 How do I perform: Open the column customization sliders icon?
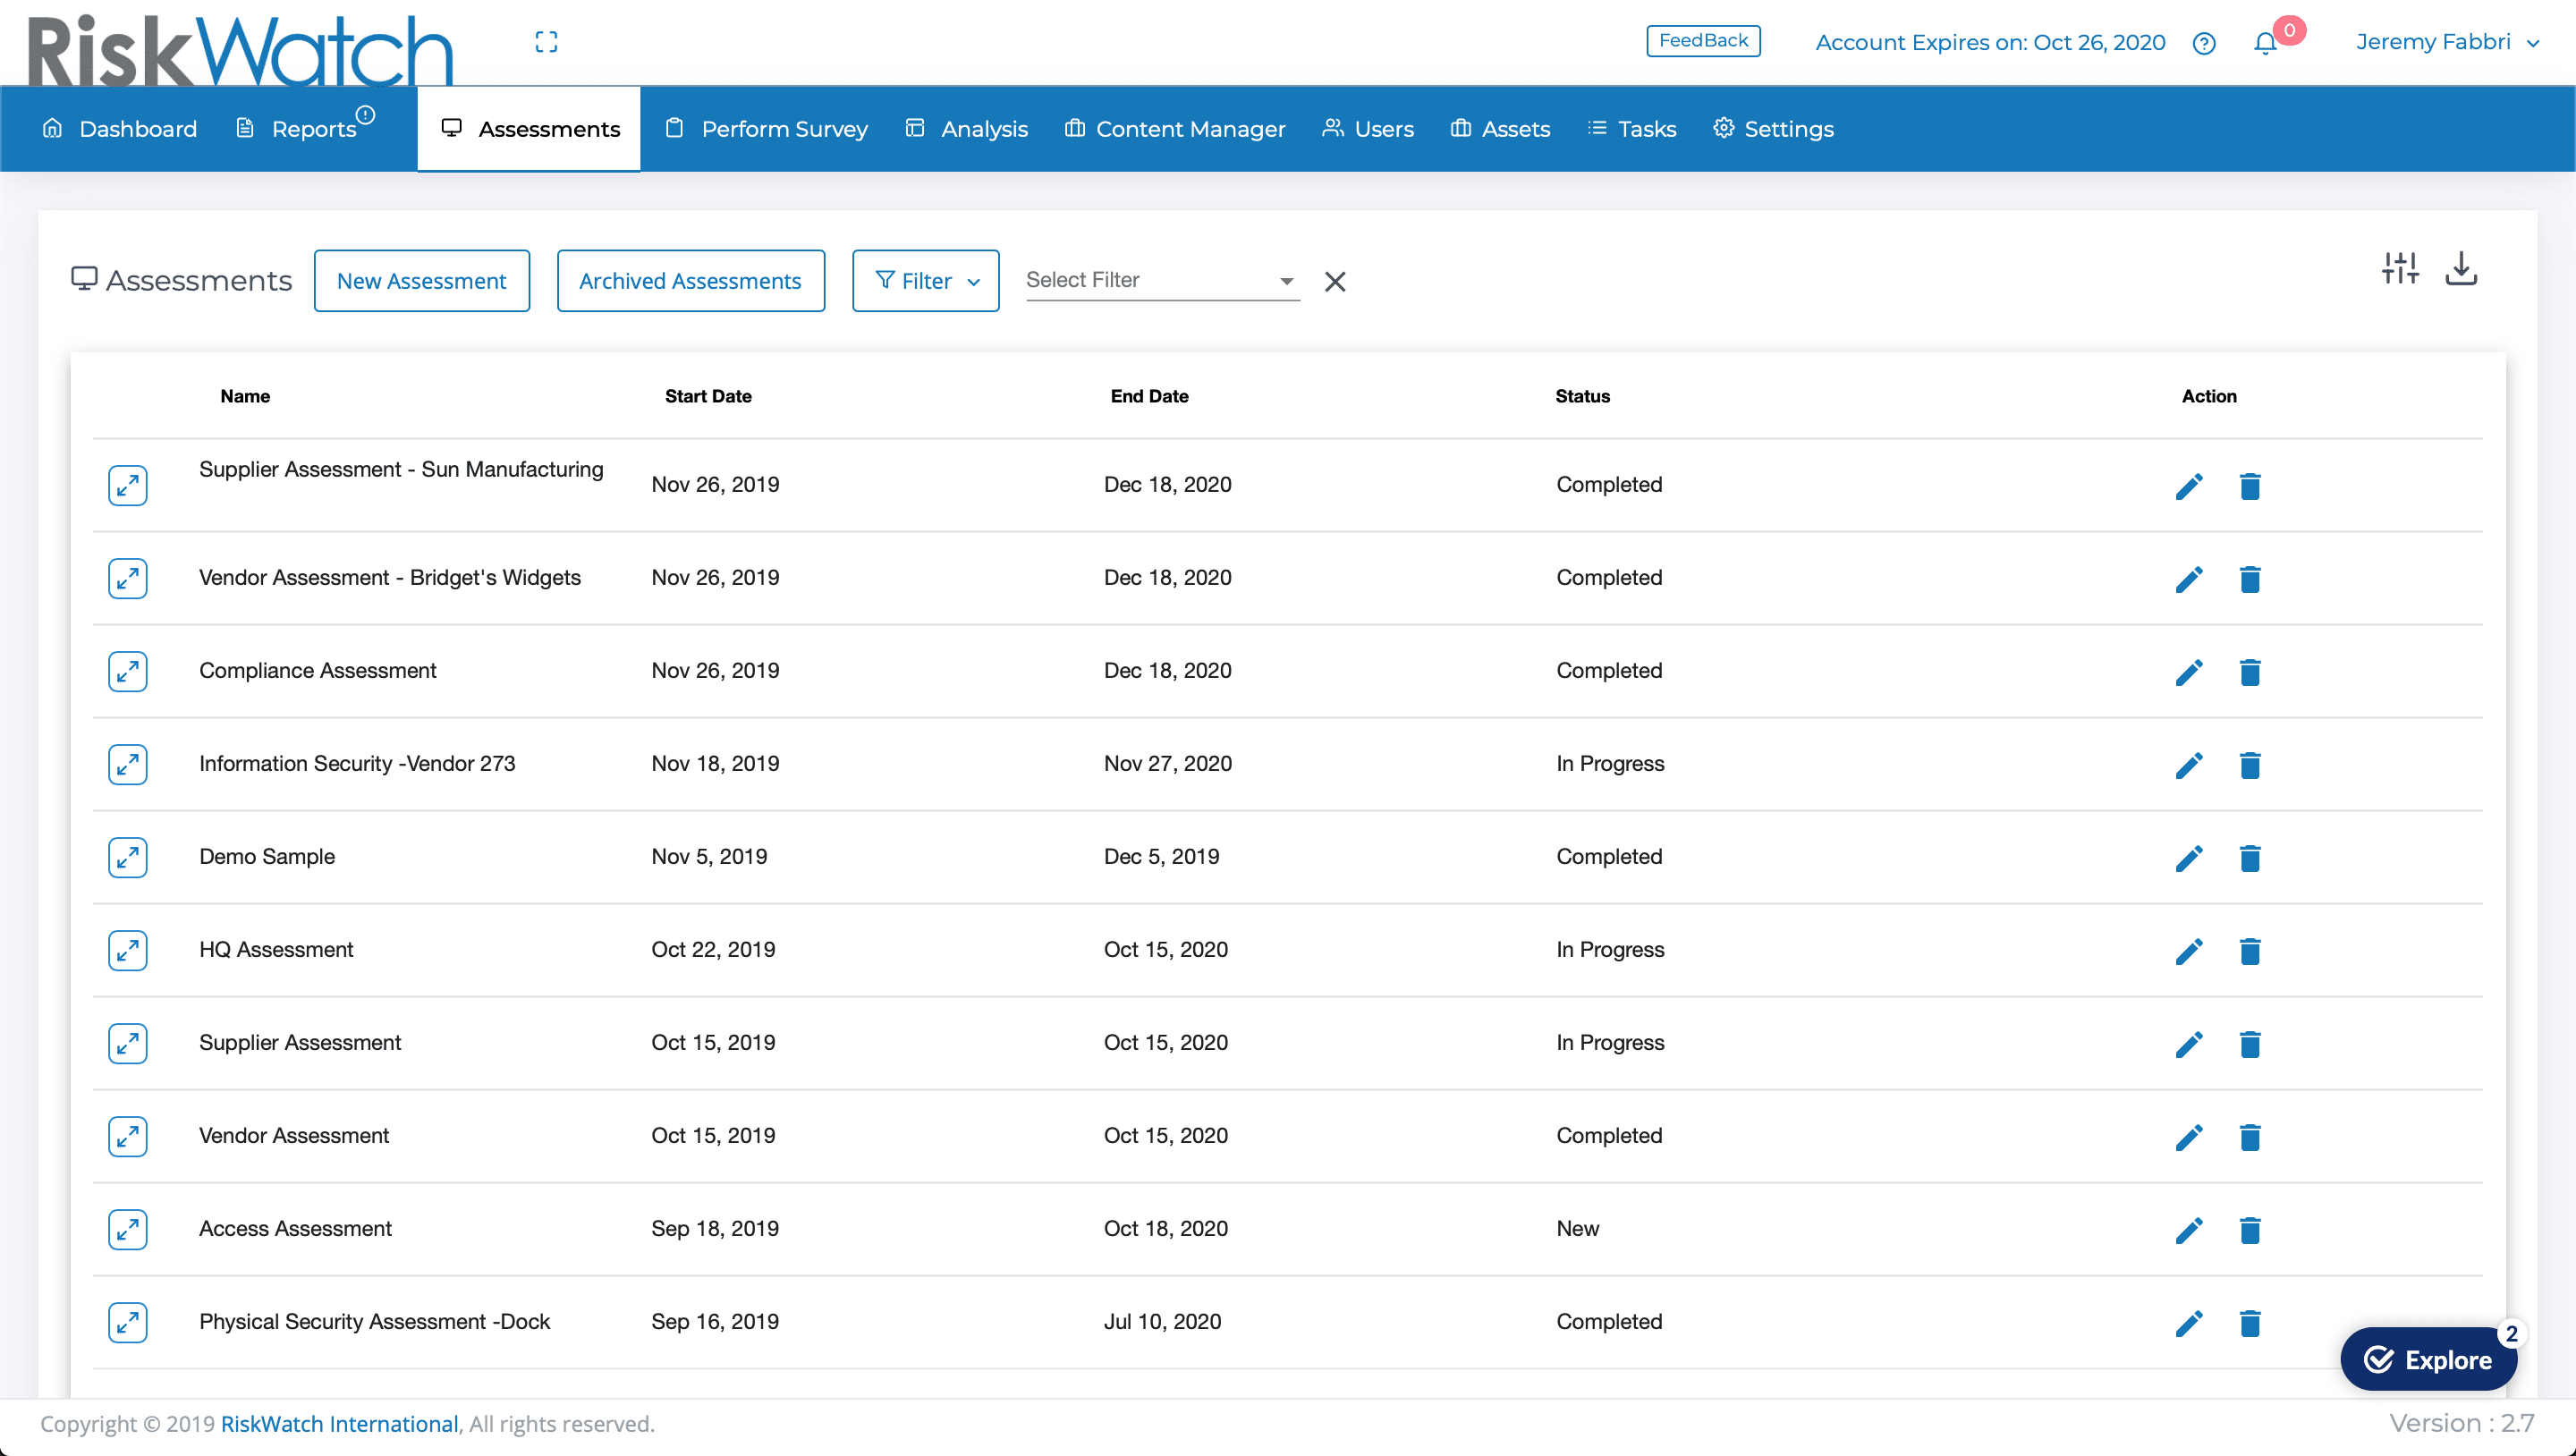pyautogui.click(x=2399, y=268)
